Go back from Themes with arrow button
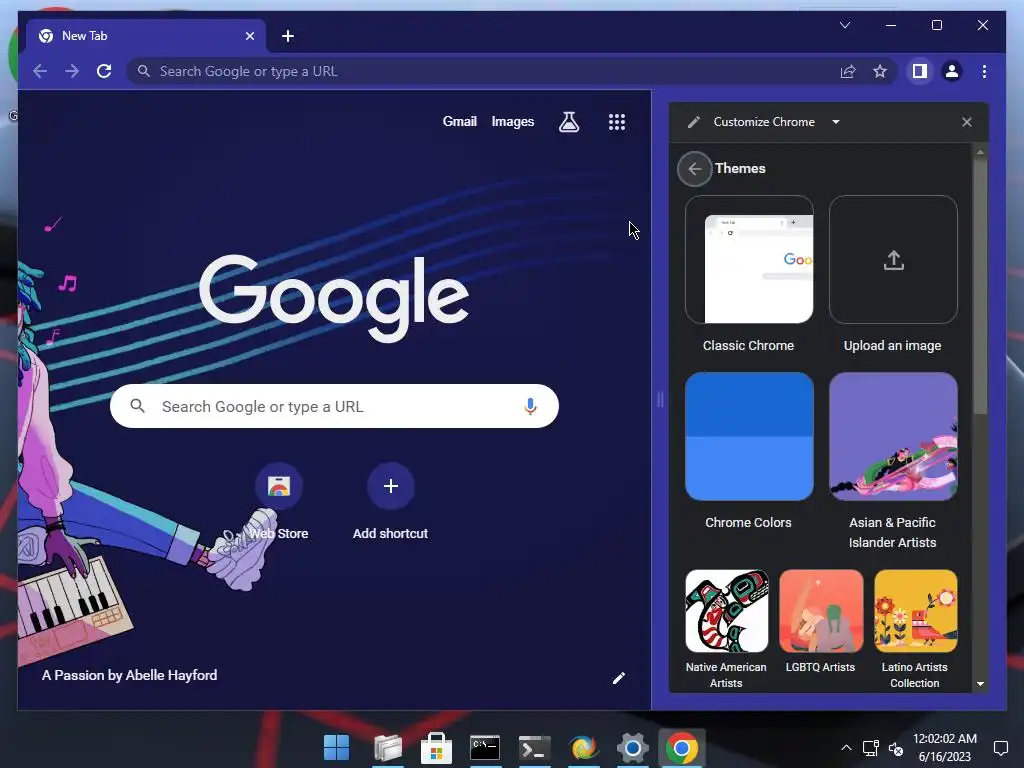Image resolution: width=1024 pixels, height=768 pixels. 695,169
